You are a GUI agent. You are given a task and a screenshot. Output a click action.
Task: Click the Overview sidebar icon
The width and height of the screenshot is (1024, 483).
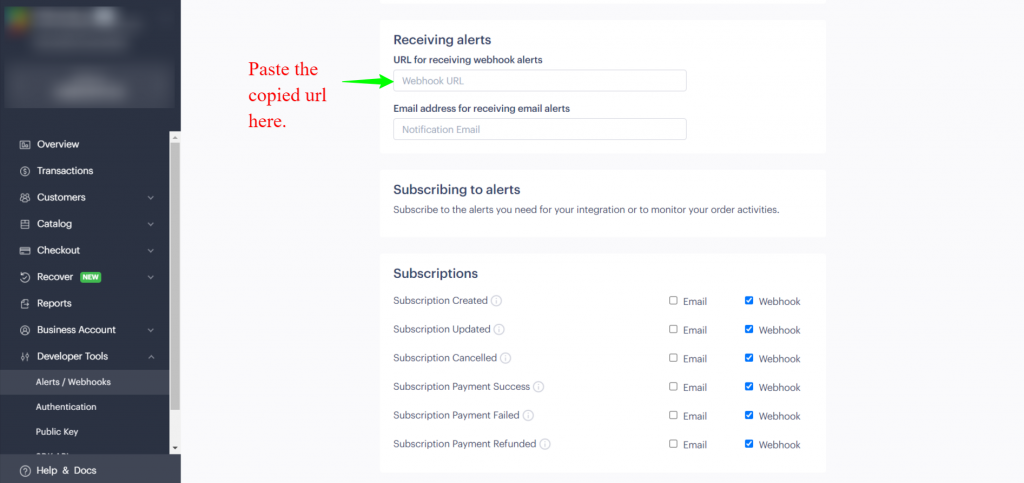[25, 144]
